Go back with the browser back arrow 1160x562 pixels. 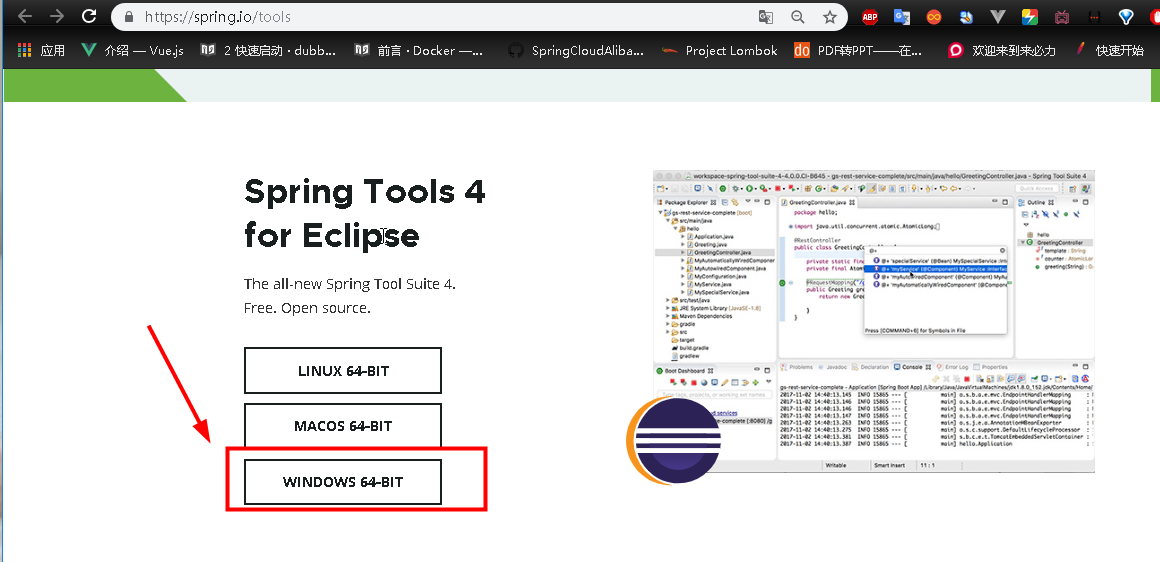coord(24,16)
